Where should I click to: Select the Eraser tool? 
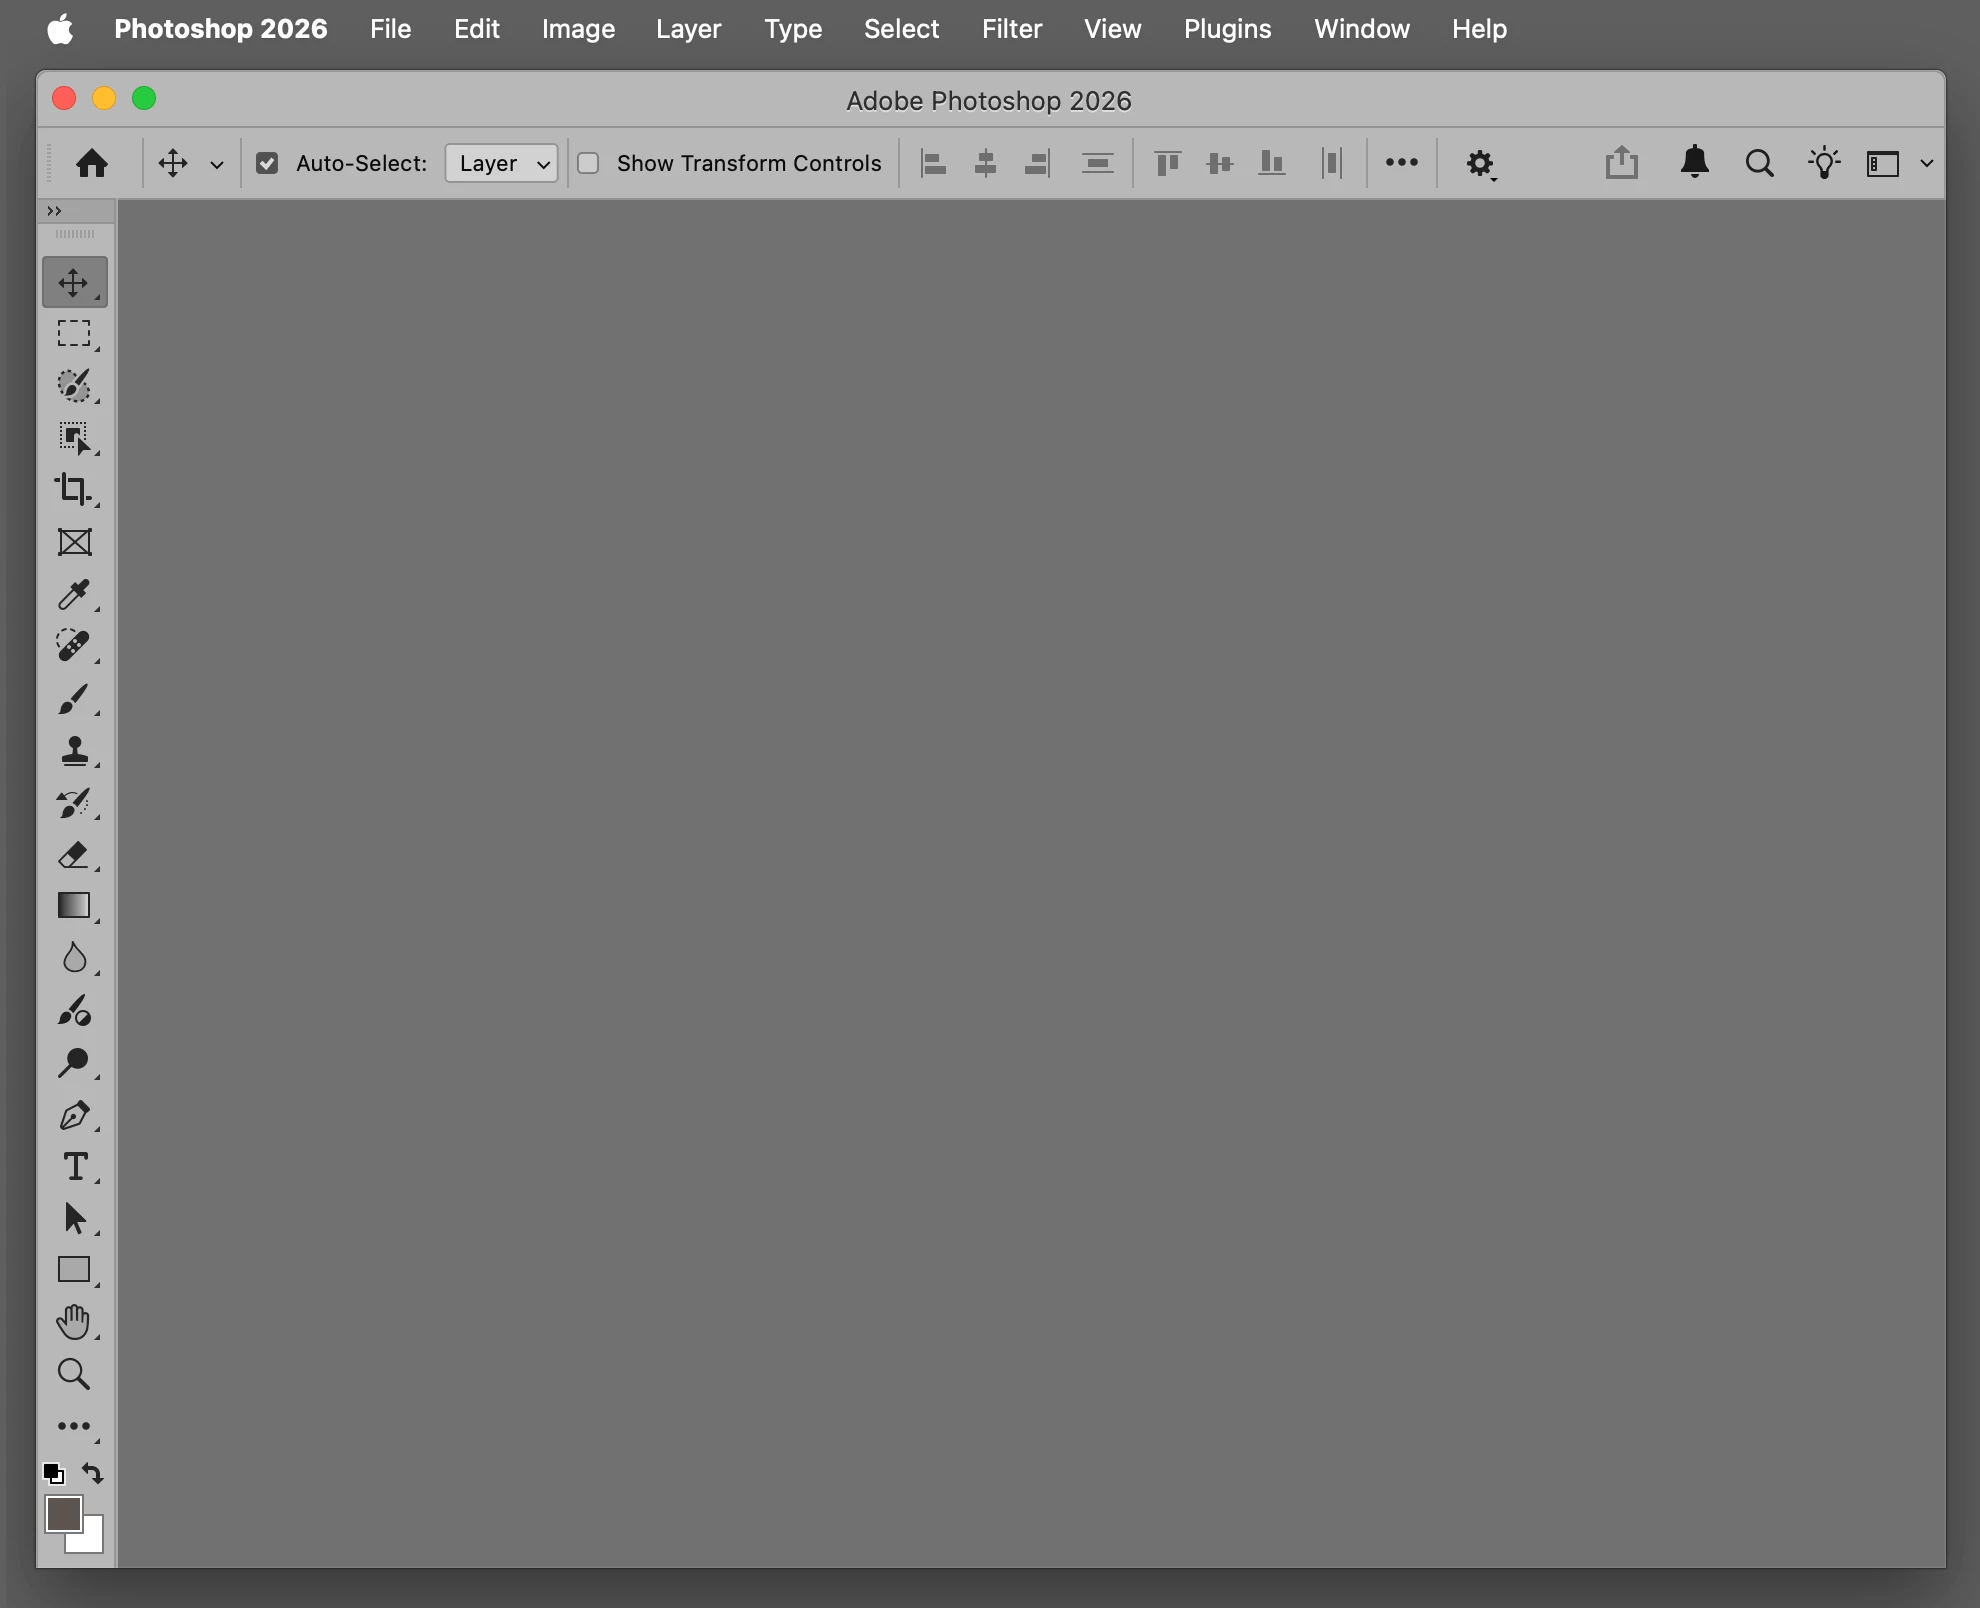pos(73,855)
